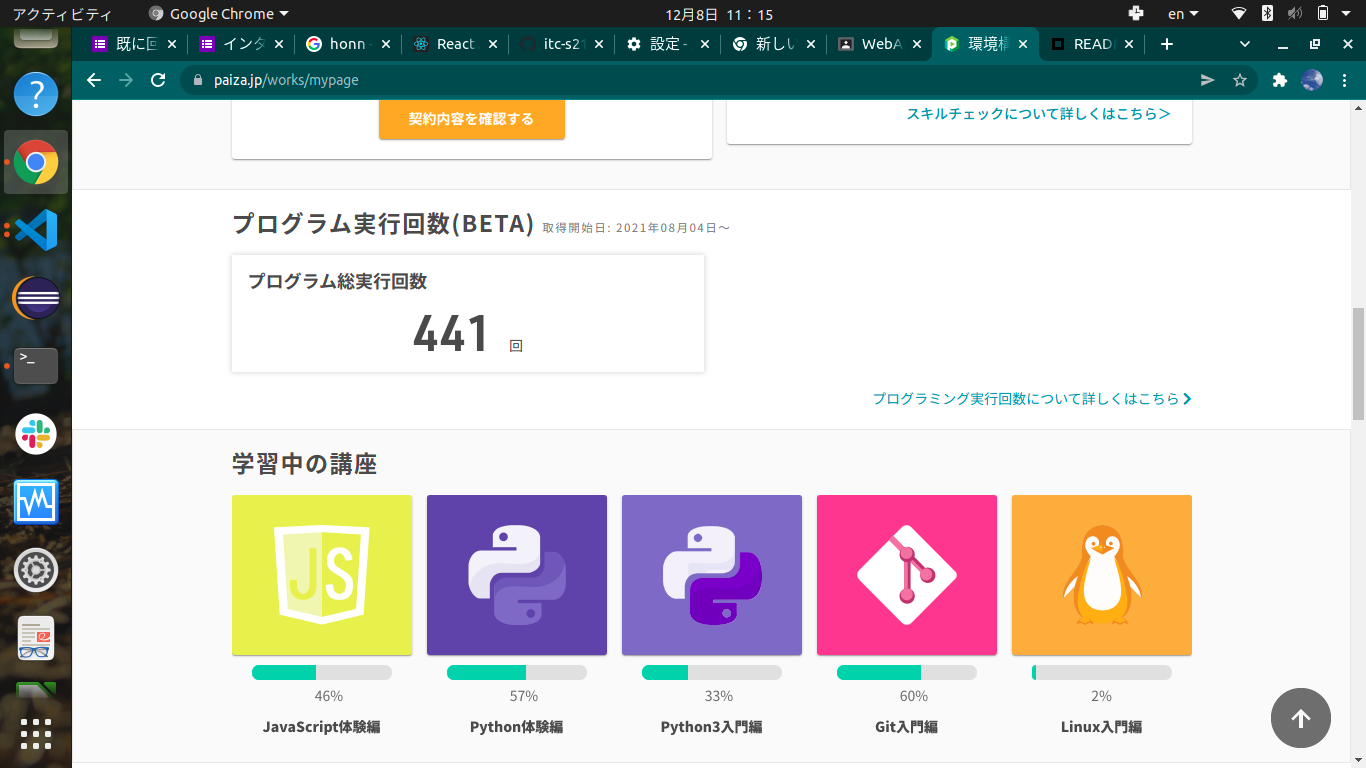Click the send-to-your-devices arrow icon
This screenshot has height=768, width=1366.
point(1206,80)
